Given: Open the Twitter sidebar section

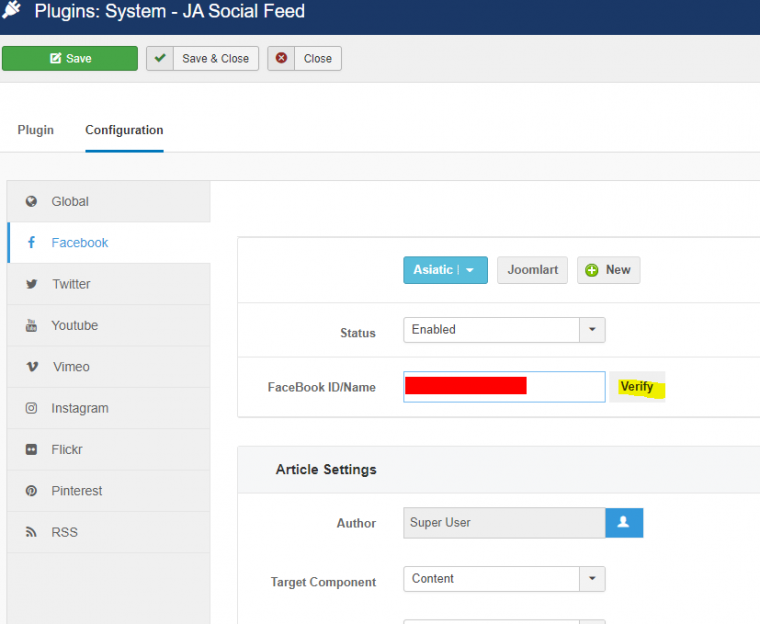Looking at the screenshot, I should (x=109, y=284).
